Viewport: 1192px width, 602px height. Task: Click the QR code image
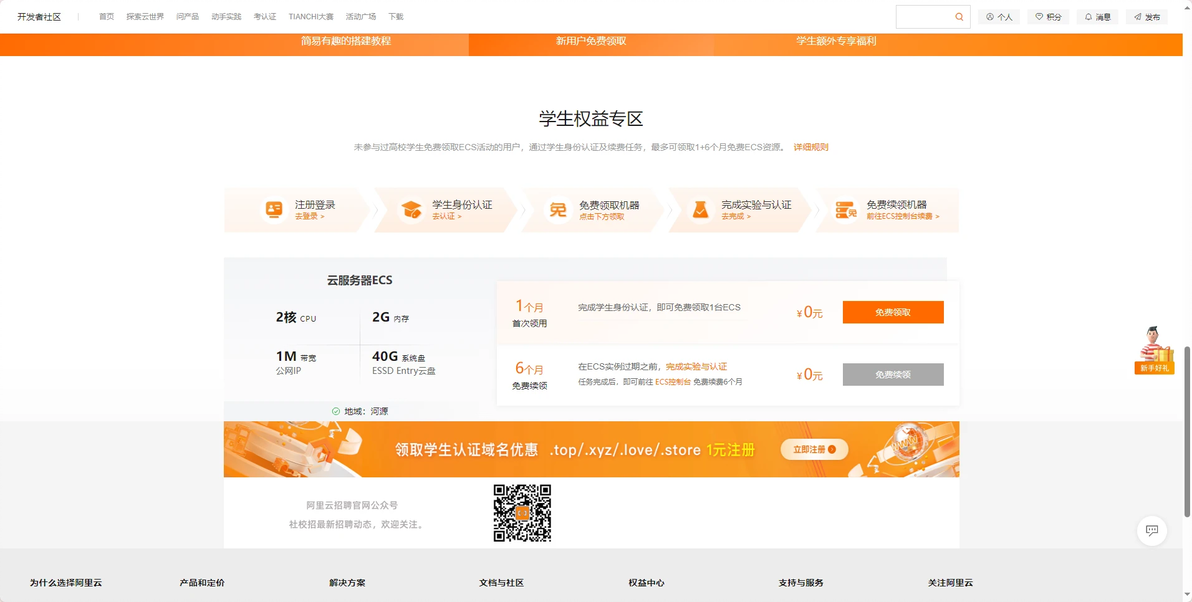coord(522,513)
